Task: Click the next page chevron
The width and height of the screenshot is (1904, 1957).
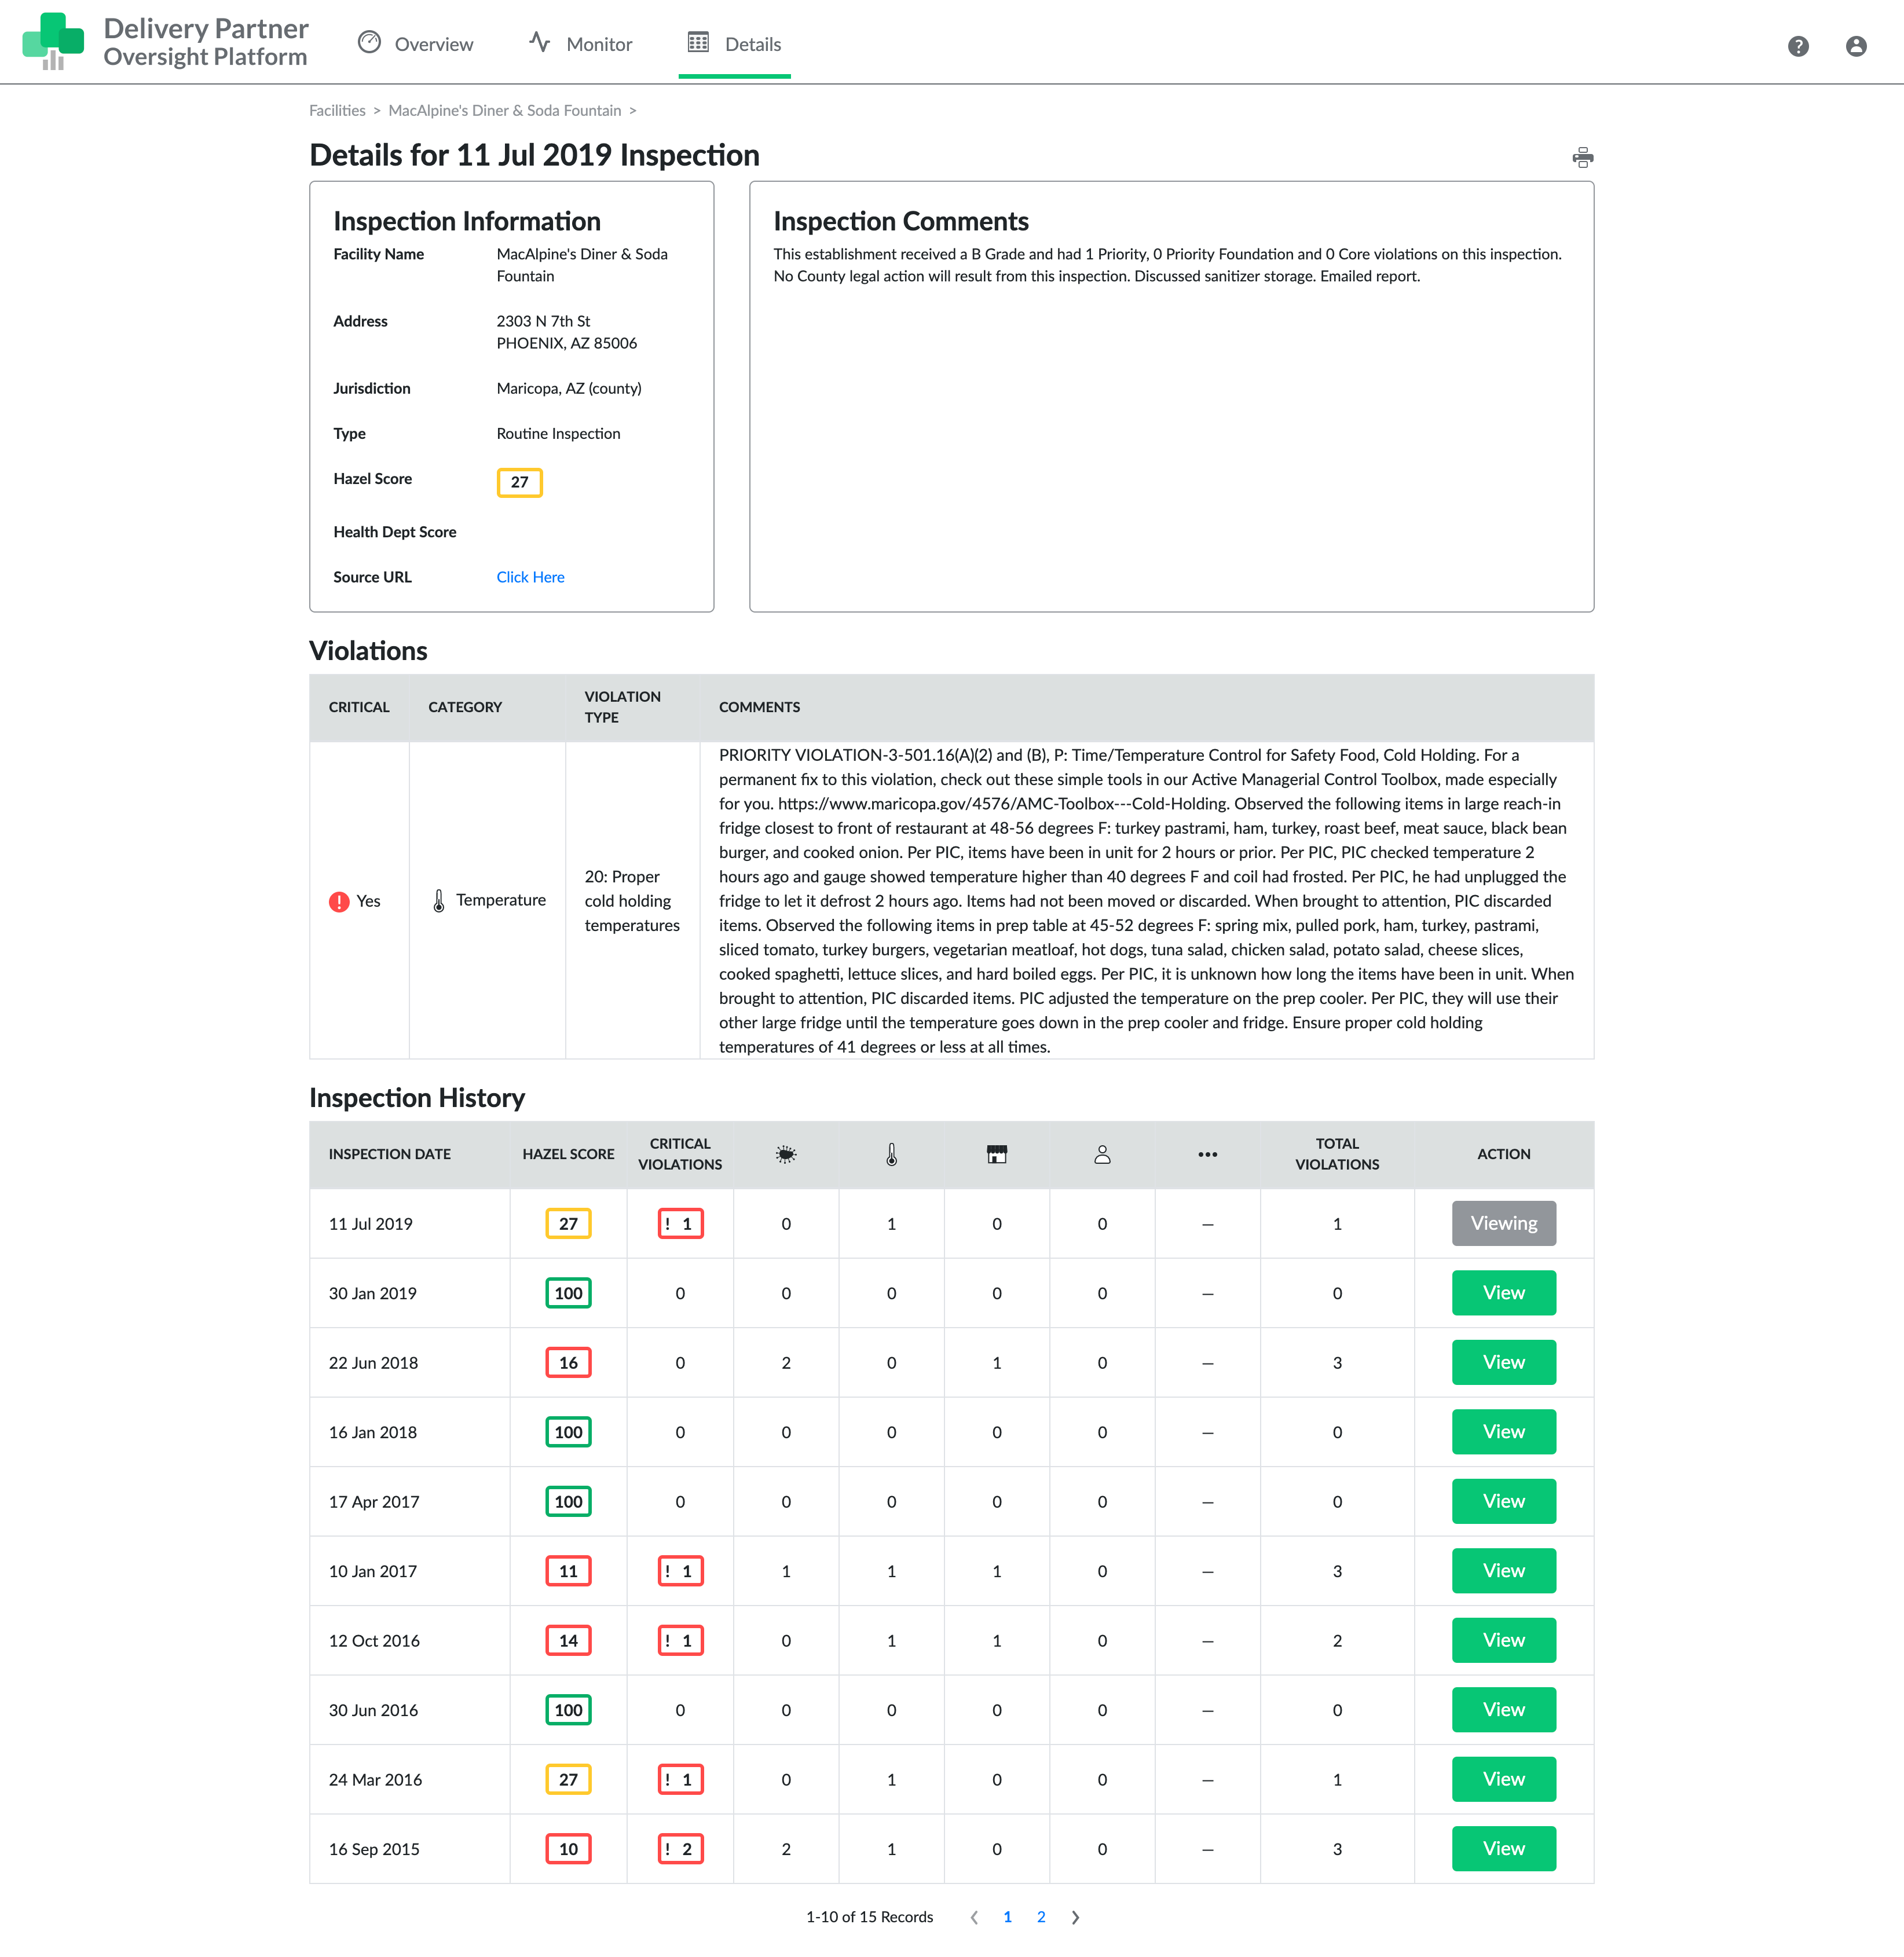Action: [1075, 1917]
